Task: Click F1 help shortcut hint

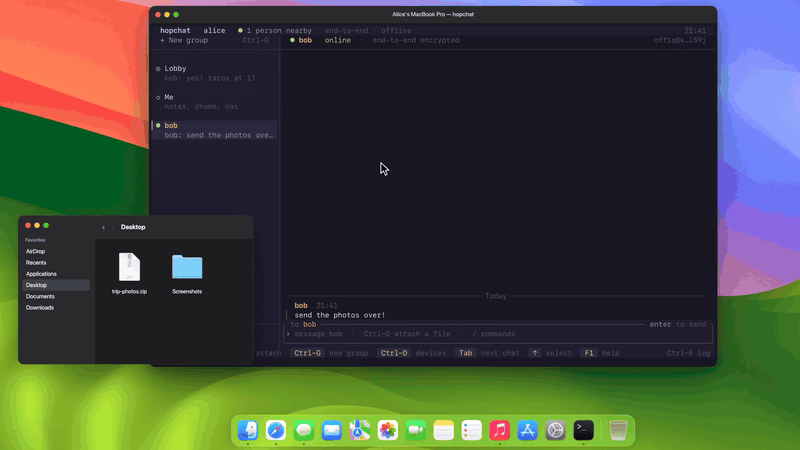Action: (x=599, y=353)
